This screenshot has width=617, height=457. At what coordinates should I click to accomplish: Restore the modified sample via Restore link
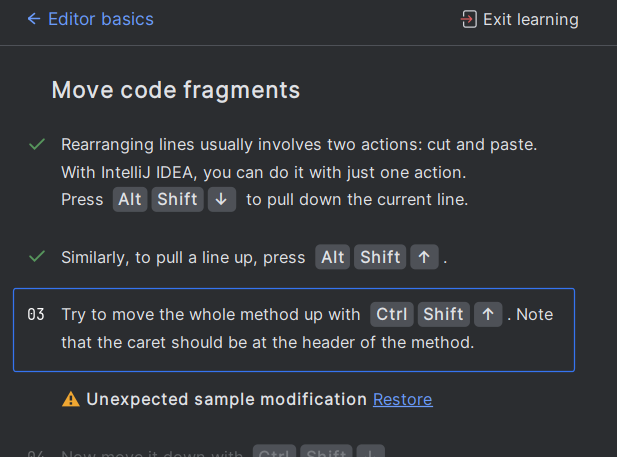tap(403, 400)
